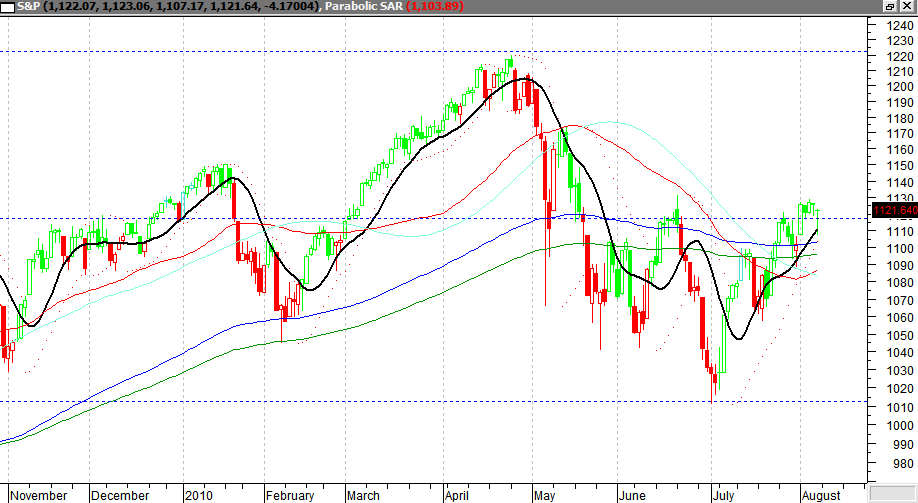Select the June label on date axis
Viewport: 918px width, 503px height.
632,495
